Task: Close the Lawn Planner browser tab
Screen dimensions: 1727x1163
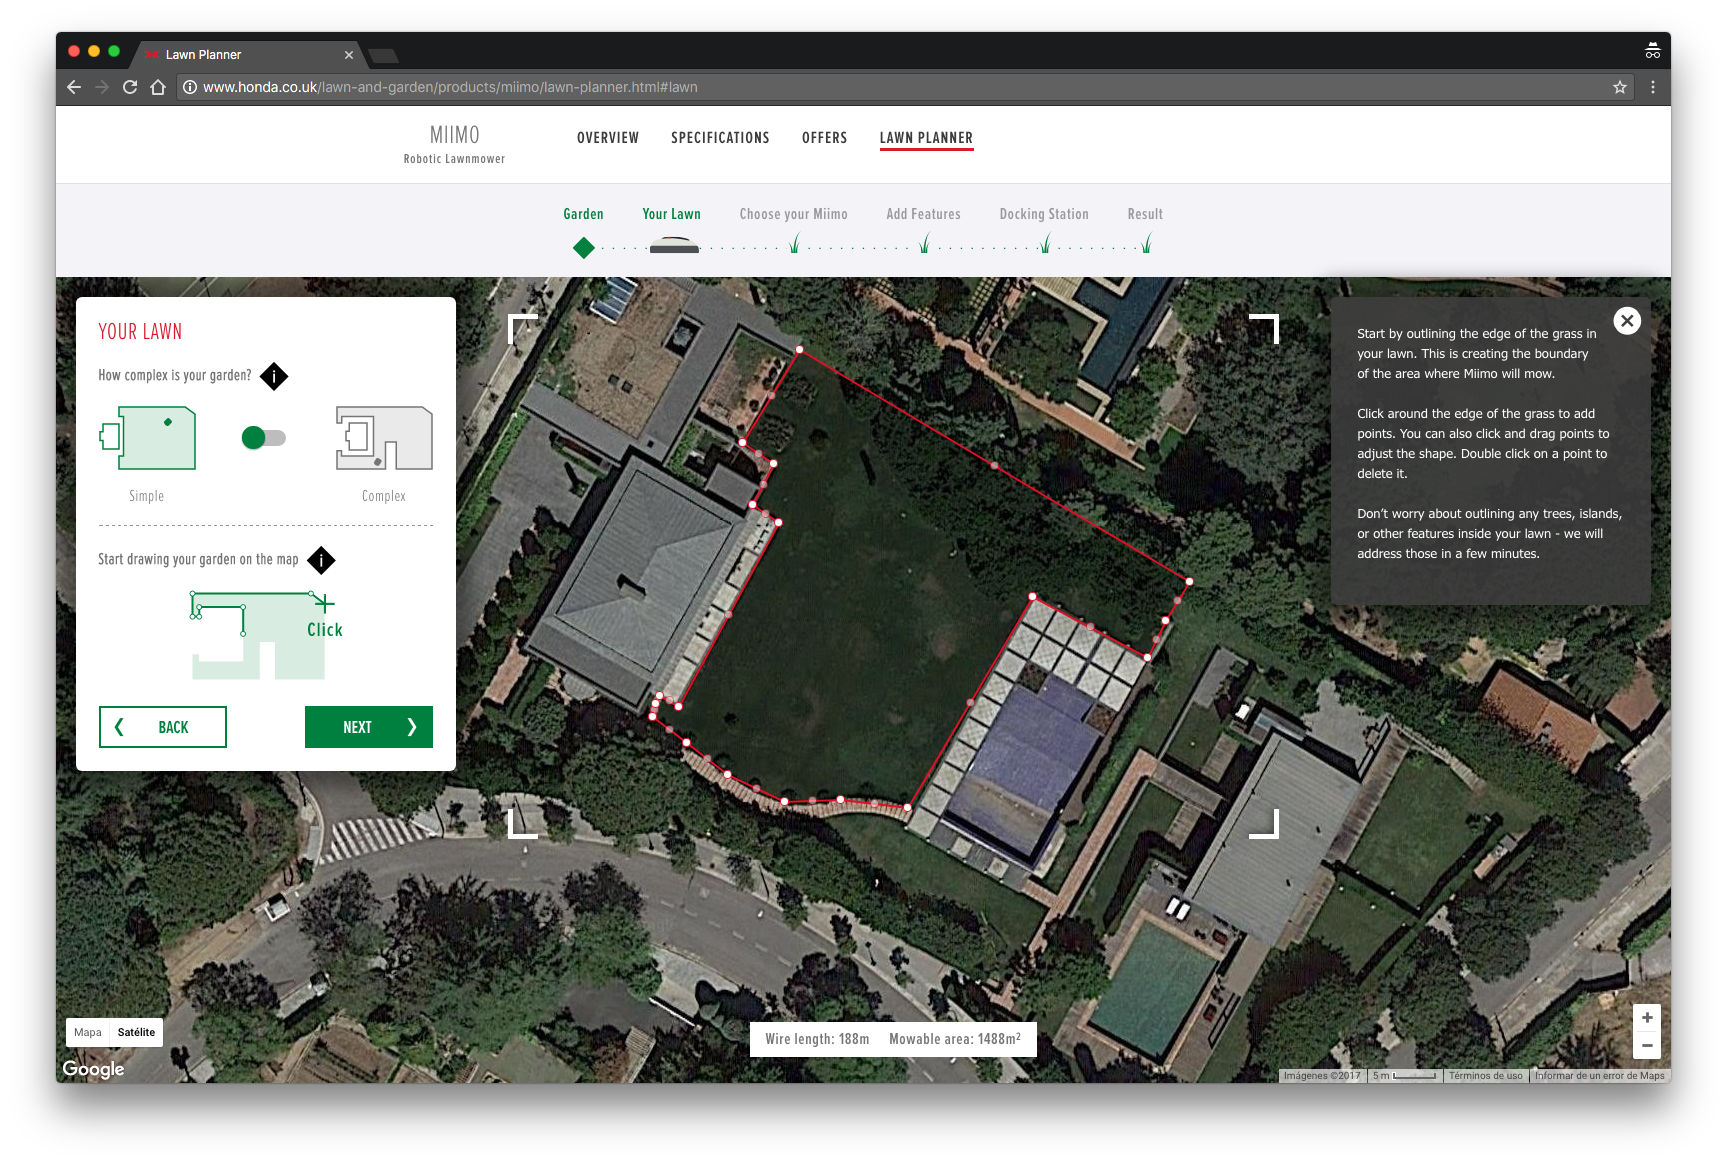Action: coord(348,55)
